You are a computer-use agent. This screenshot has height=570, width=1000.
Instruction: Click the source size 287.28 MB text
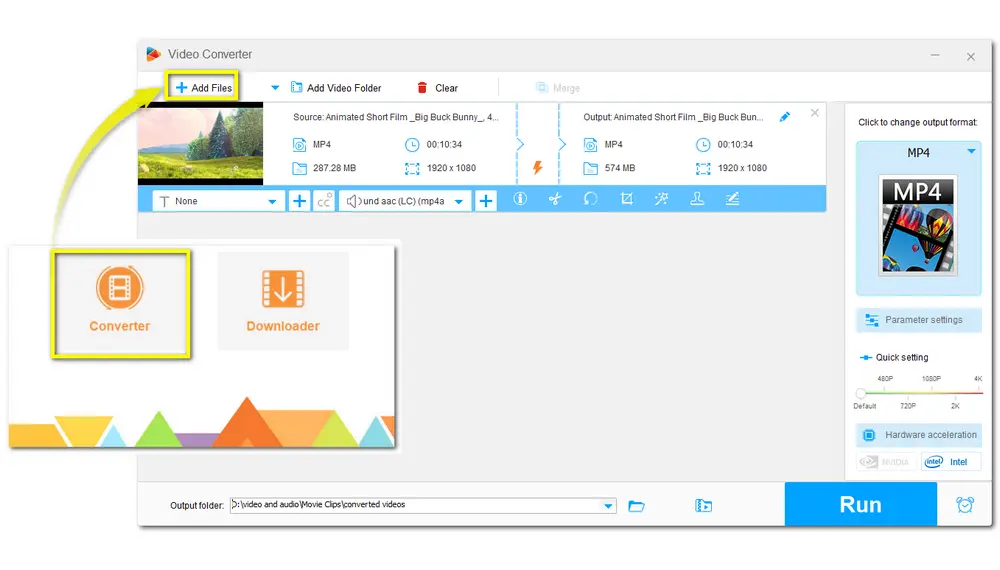(334, 168)
